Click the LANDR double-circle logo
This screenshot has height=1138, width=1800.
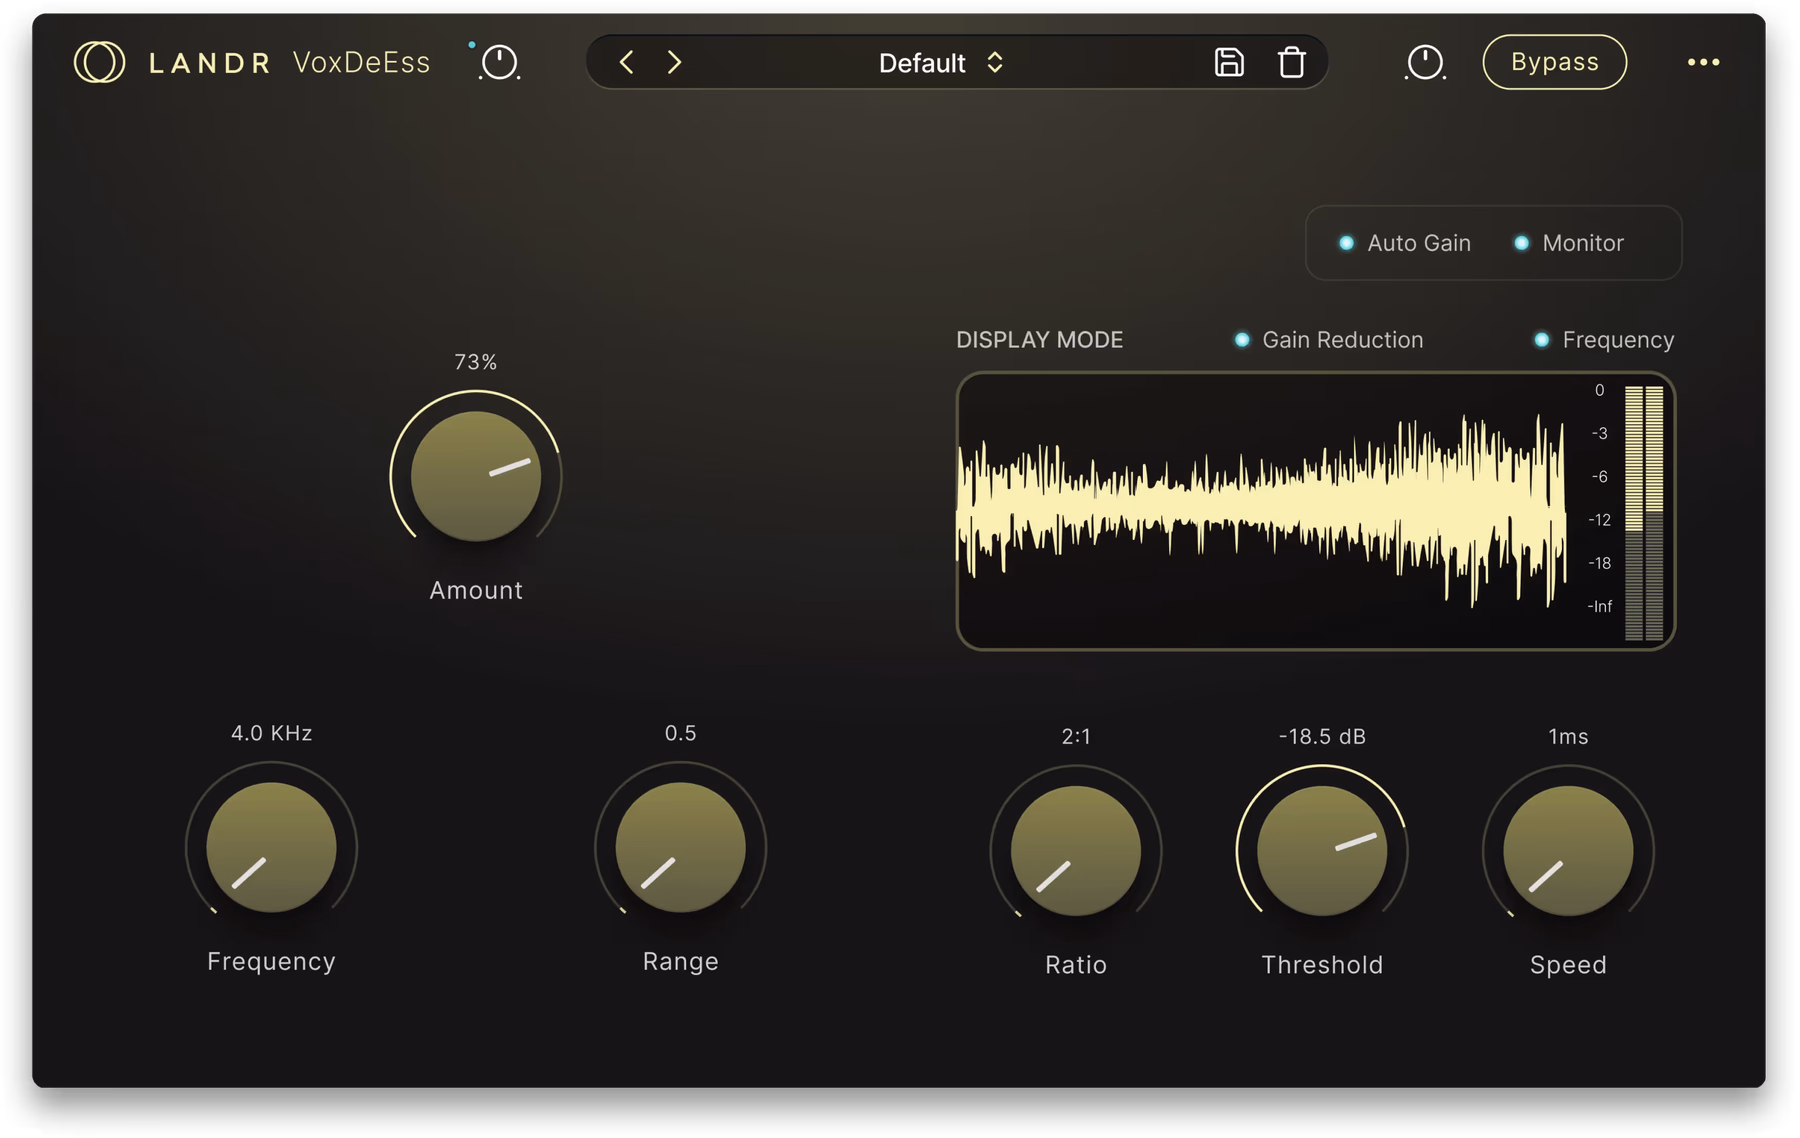99,62
